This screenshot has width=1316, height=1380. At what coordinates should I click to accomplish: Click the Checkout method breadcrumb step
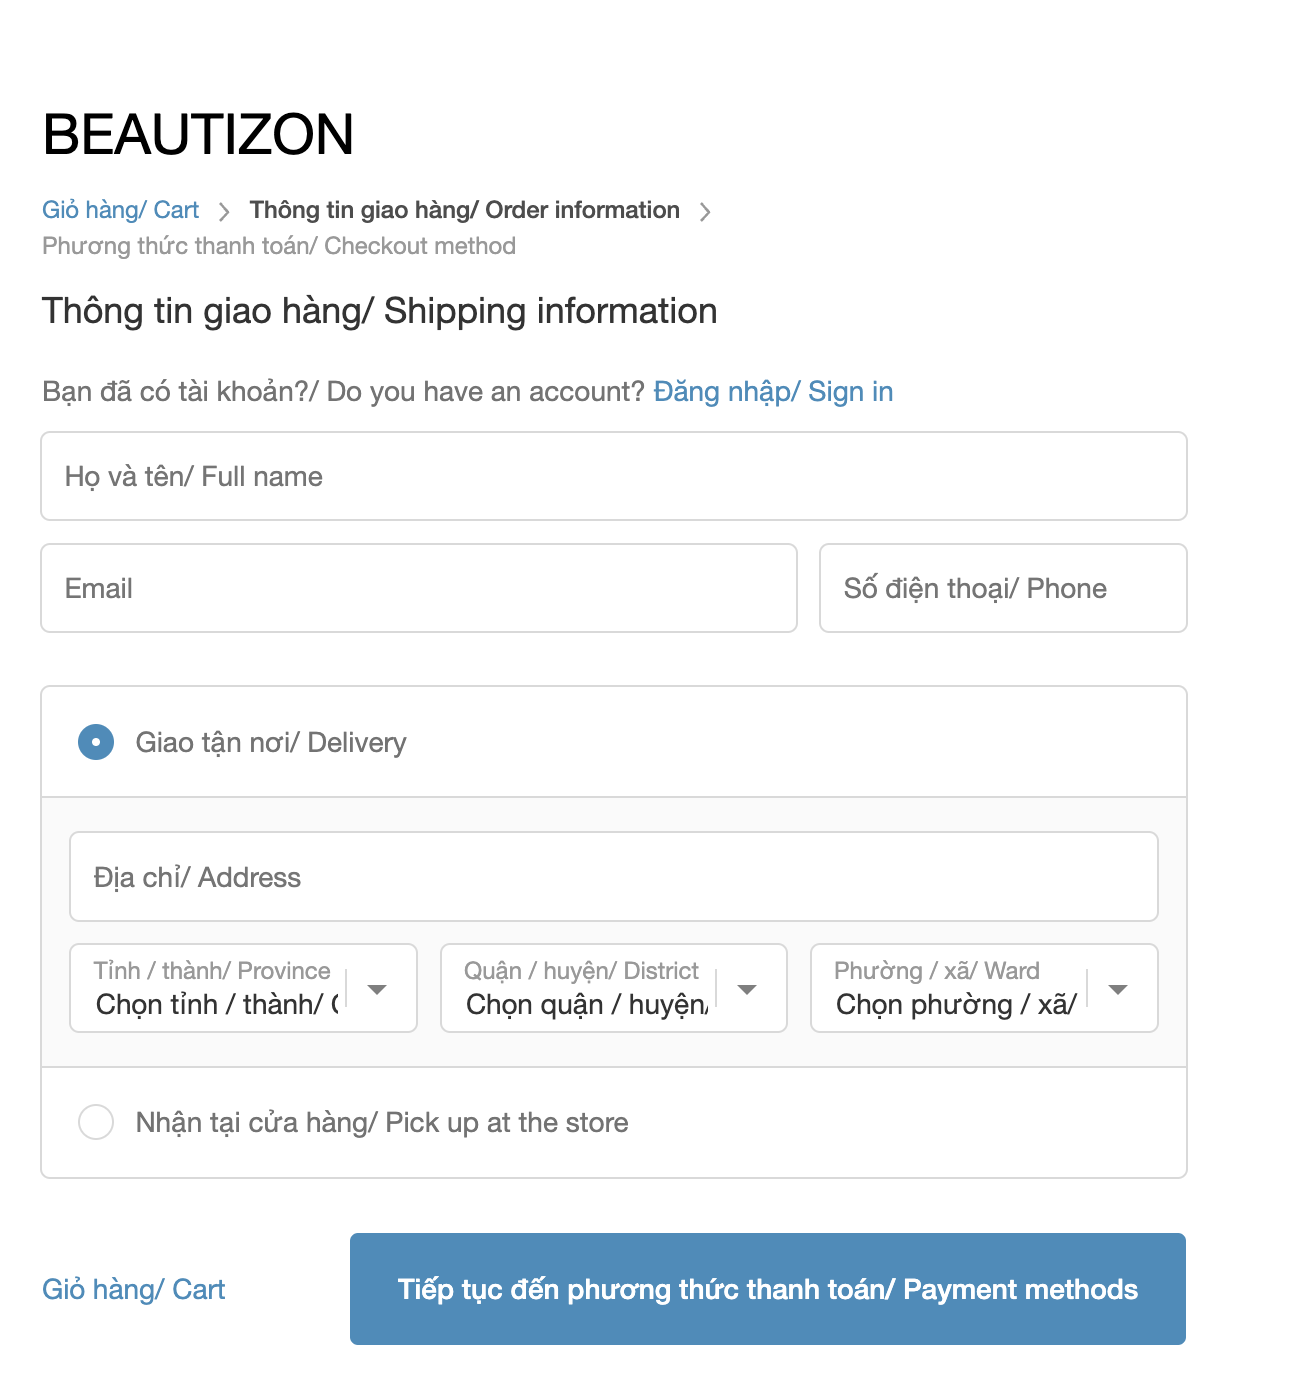(x=278, y=246)
